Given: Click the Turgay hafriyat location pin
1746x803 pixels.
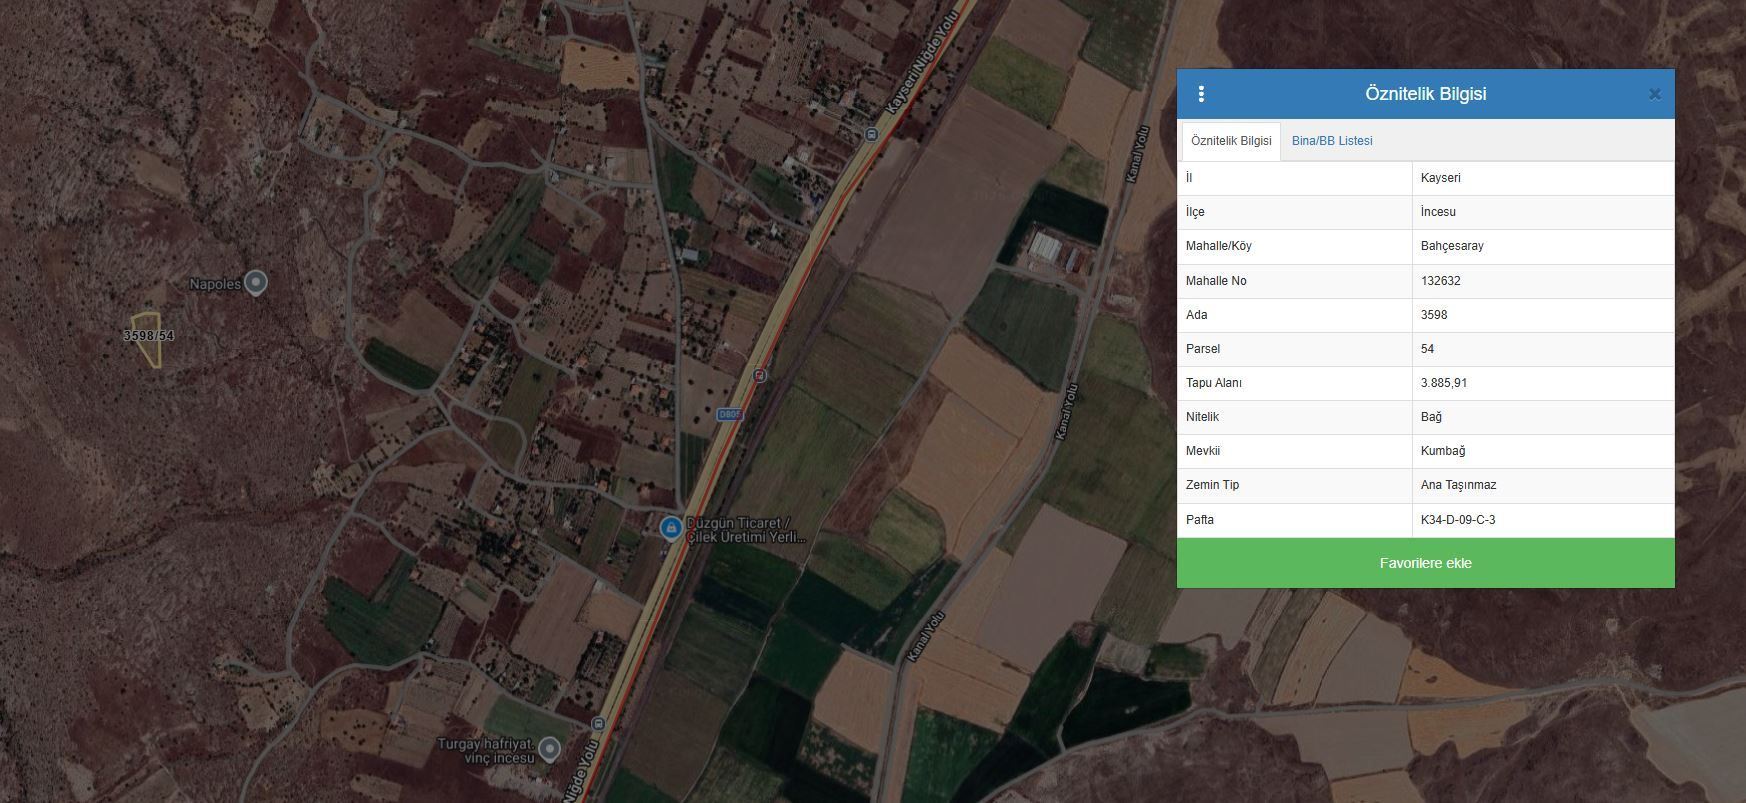Looking at the screenshot, I should click(x=549, y=748).
